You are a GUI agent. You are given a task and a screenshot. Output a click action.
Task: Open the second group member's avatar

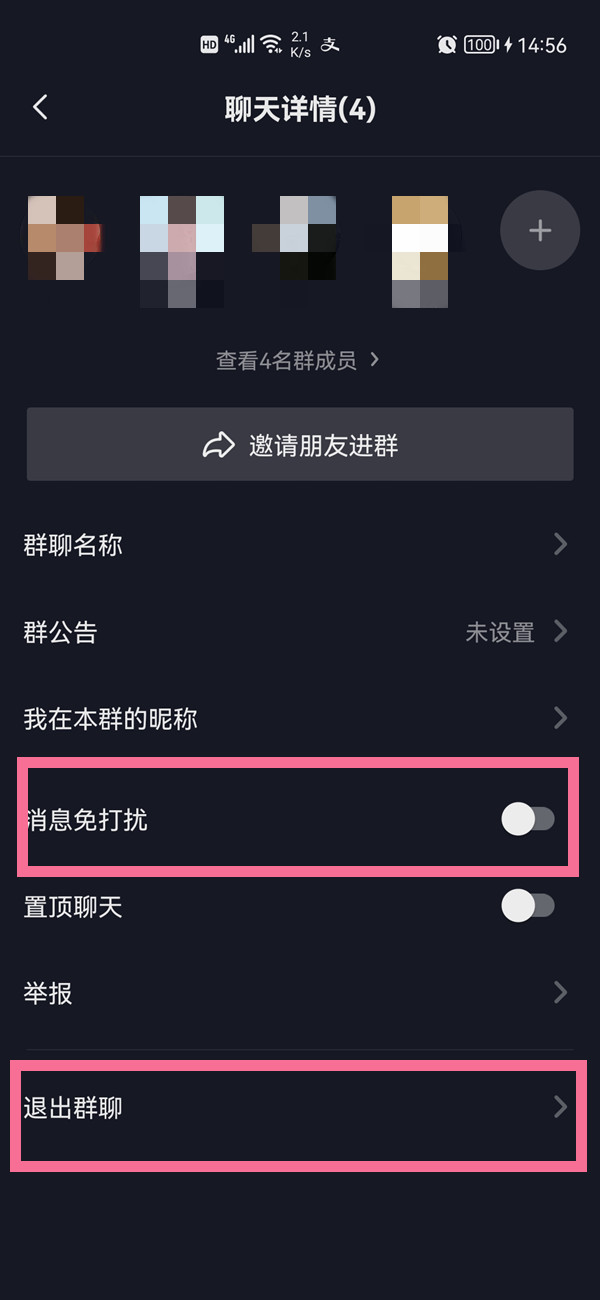coord(180,240)
